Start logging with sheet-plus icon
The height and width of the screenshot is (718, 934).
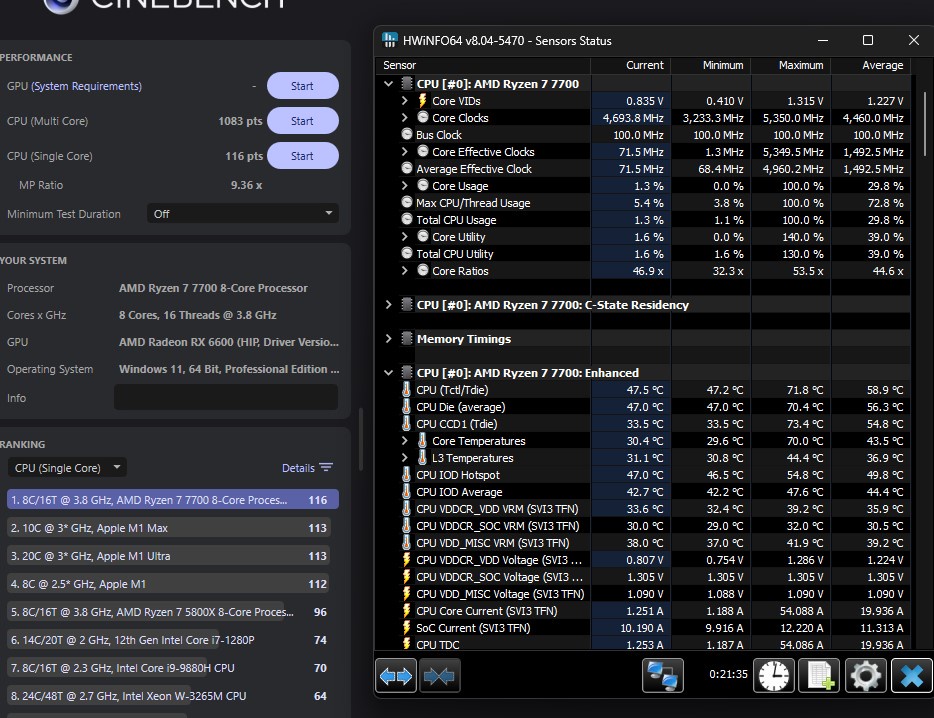tap(819, 676)
